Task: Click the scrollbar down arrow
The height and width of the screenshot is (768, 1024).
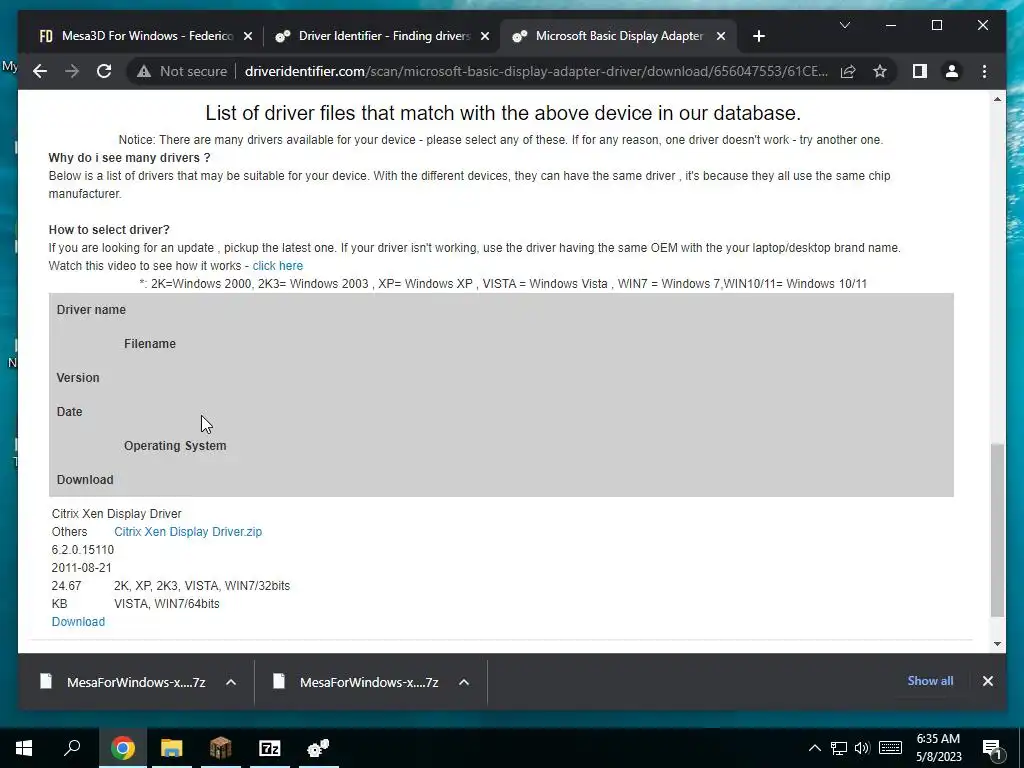Action: [x=997, y=644]
